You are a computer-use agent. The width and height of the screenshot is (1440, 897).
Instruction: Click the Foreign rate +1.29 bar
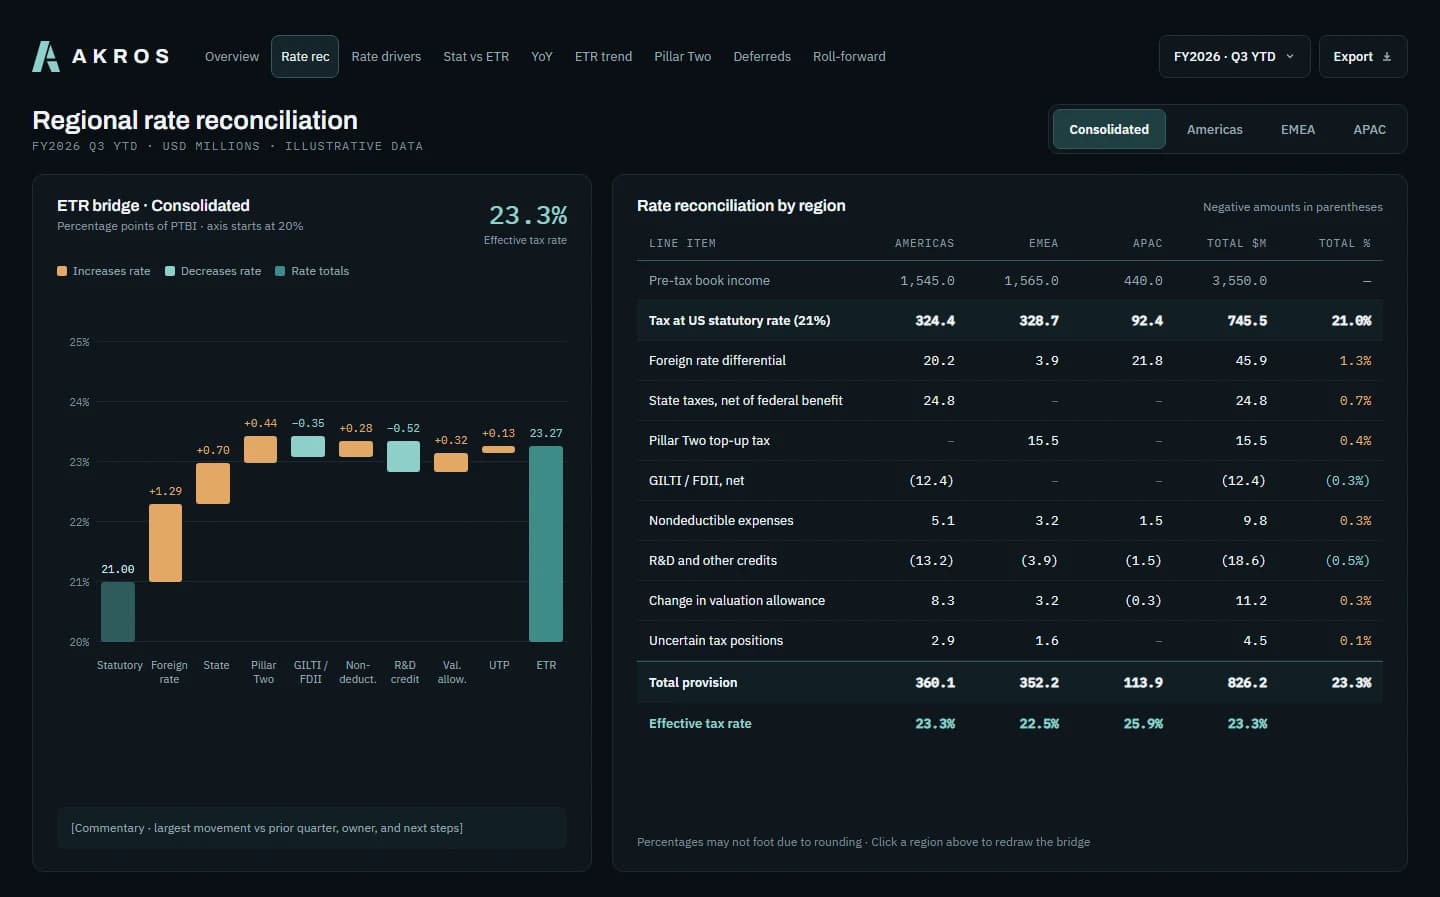pyautogui.click(x=165, y=543)
